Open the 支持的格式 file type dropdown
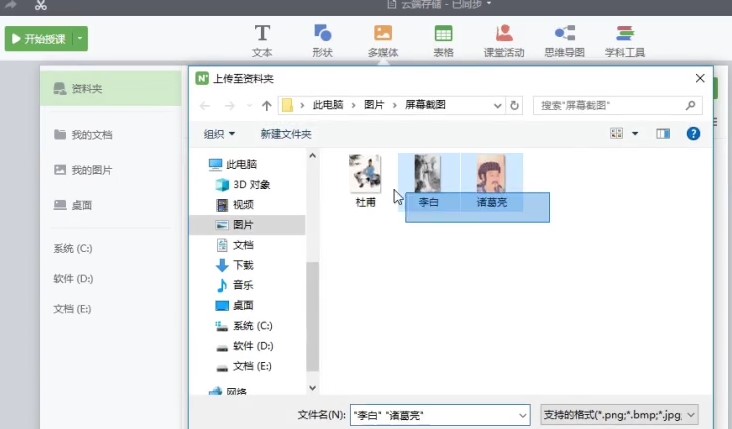The height and width of the screenshot is (429, 732). click(x=619, y=415)
